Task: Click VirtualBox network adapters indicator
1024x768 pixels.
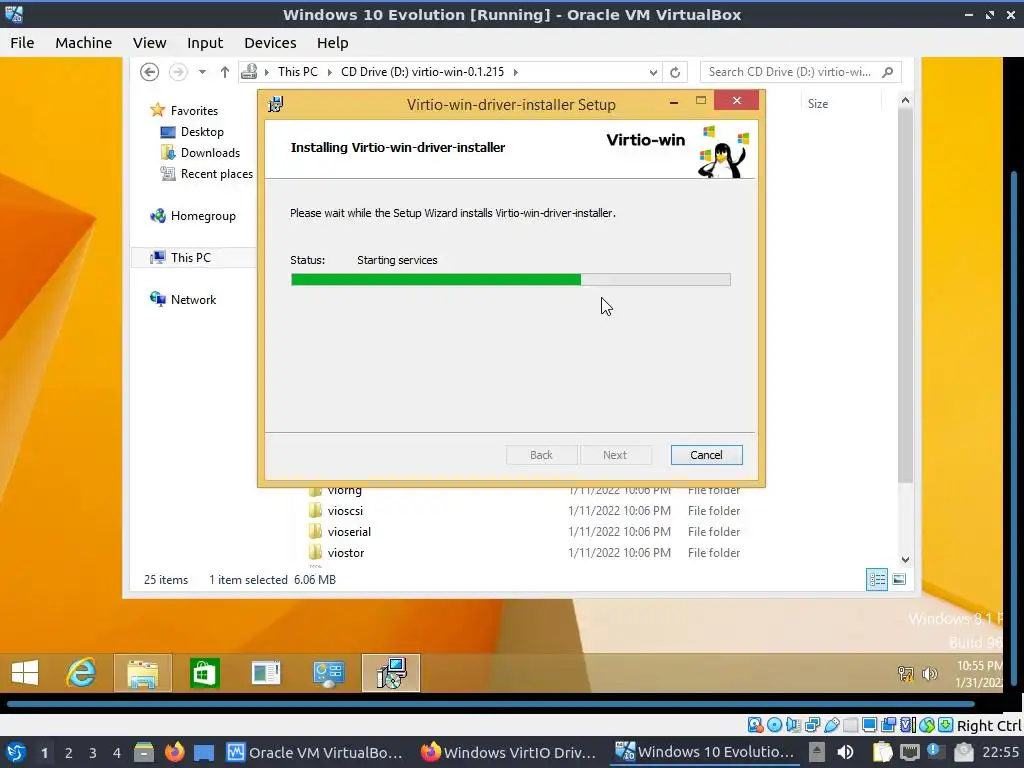Action: 812,725
